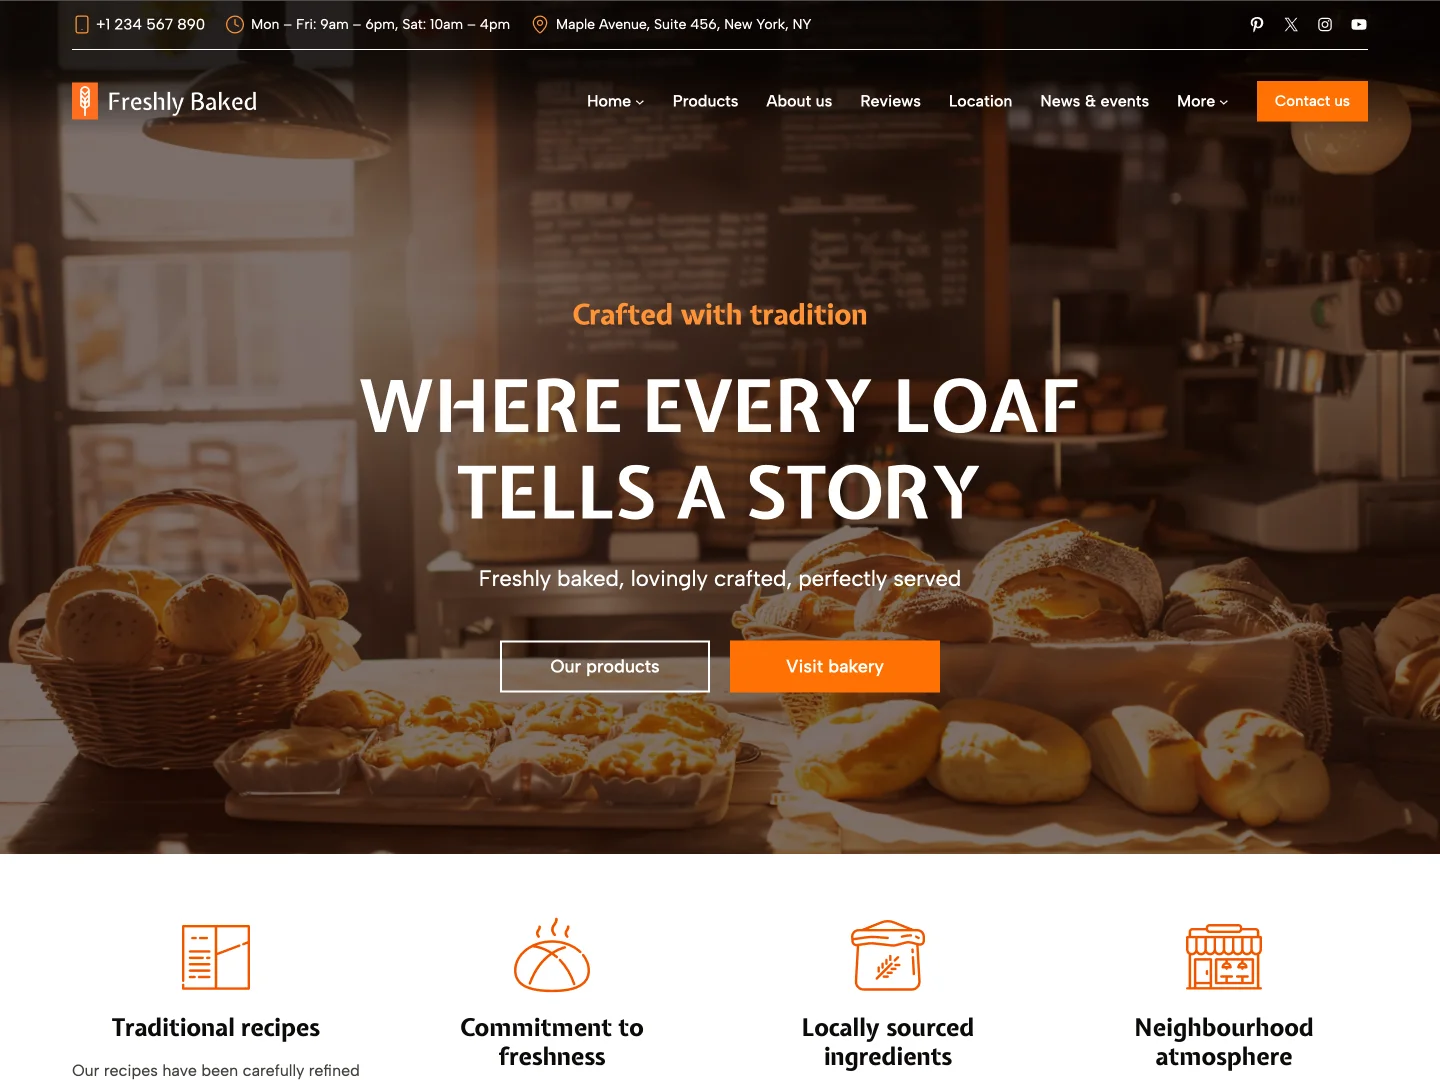Go to the Reviews menu item
Image resolution: width=1440 pixels, height=1080 pixels.
coord(890,101)
